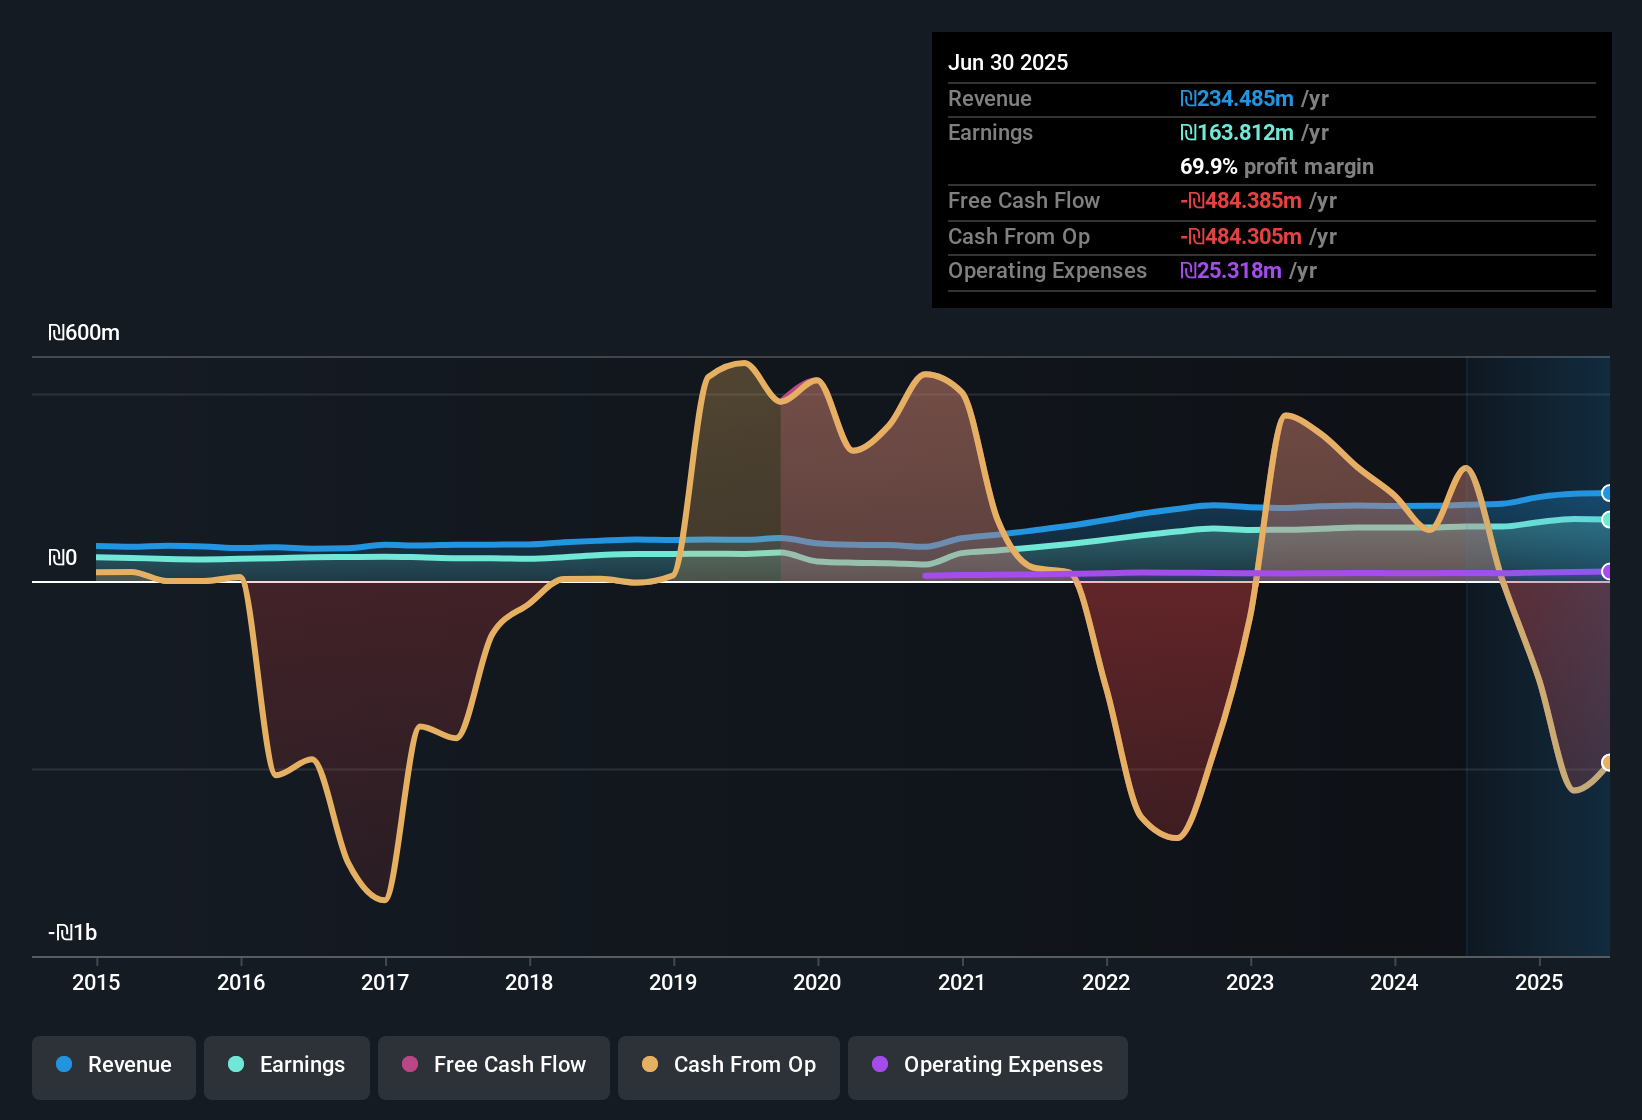This screenshot has width=1642, height=1120.
Task: Select the teal Earnings dot in the legend
Action: [236, 1066]
